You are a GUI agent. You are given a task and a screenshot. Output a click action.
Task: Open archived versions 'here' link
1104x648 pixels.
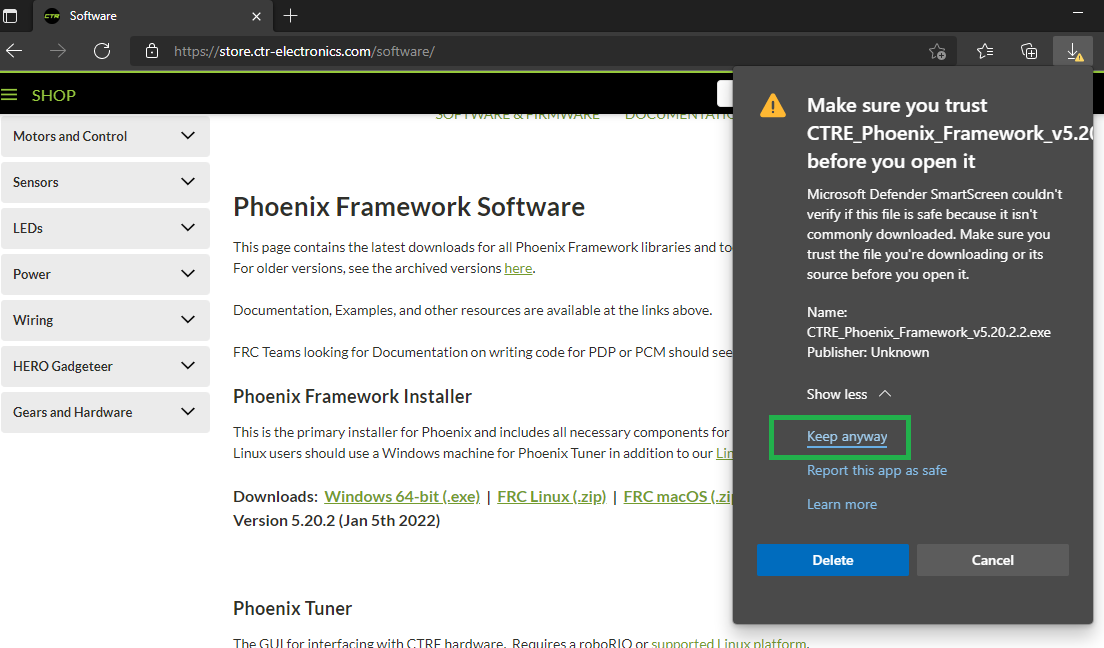[x=518, y=268]
